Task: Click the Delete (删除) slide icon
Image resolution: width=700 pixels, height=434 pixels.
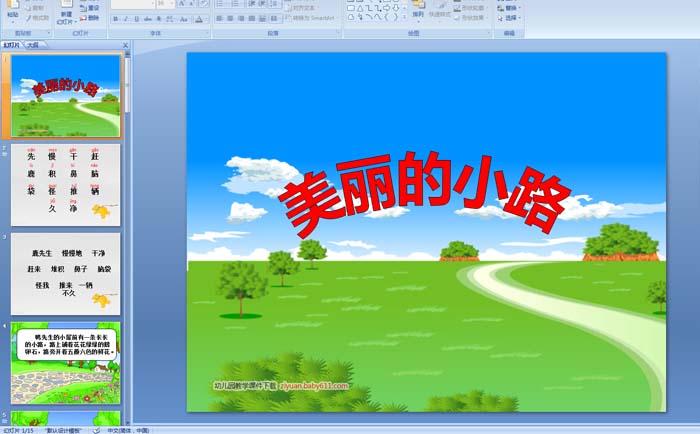Action: click(x=83, y=18)
